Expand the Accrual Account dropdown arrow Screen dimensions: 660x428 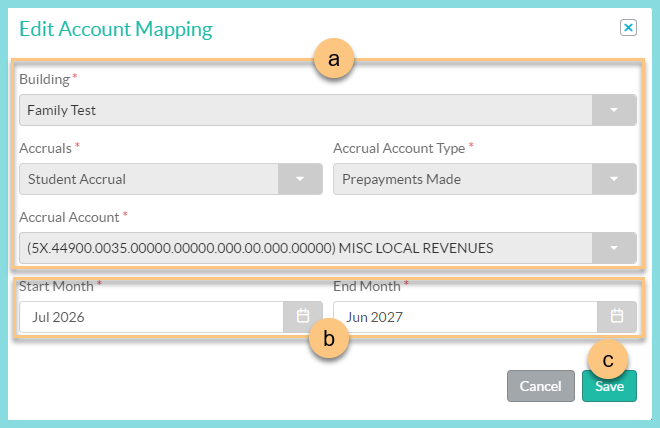click(614, 247)
